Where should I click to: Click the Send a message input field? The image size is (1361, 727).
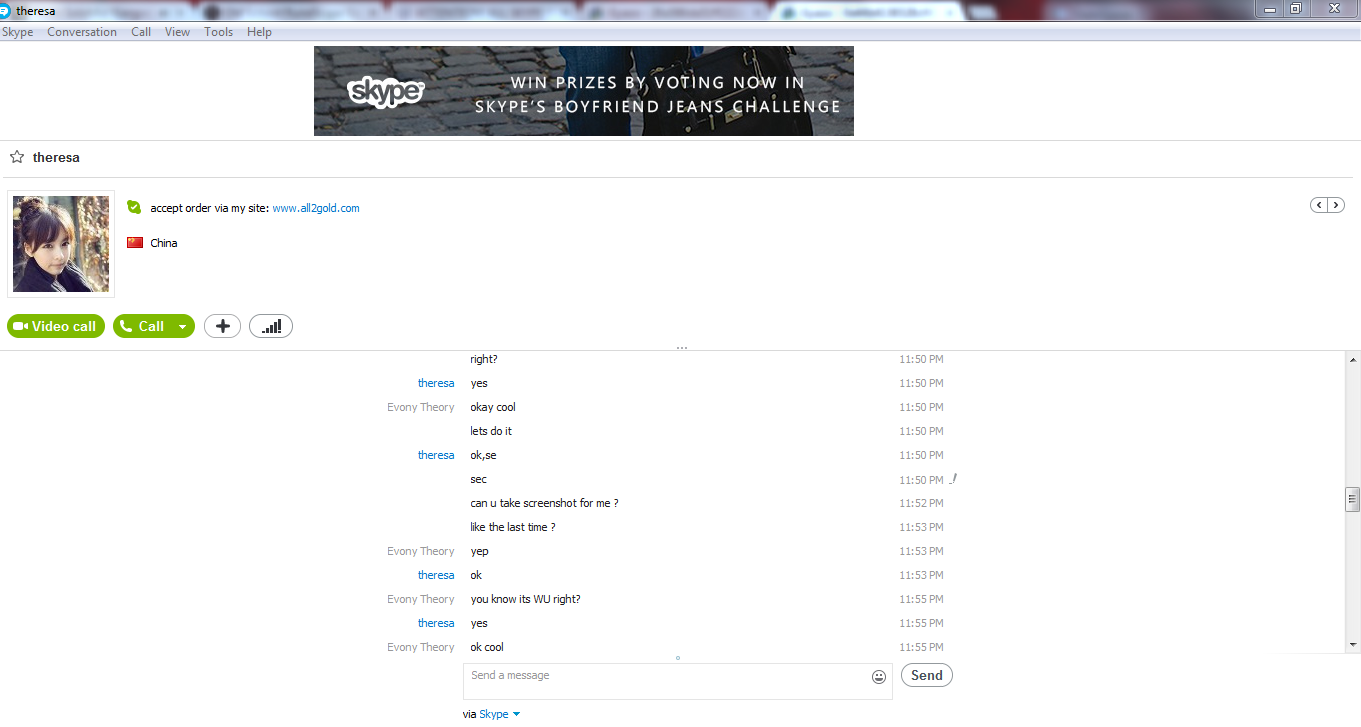[667, 681]
